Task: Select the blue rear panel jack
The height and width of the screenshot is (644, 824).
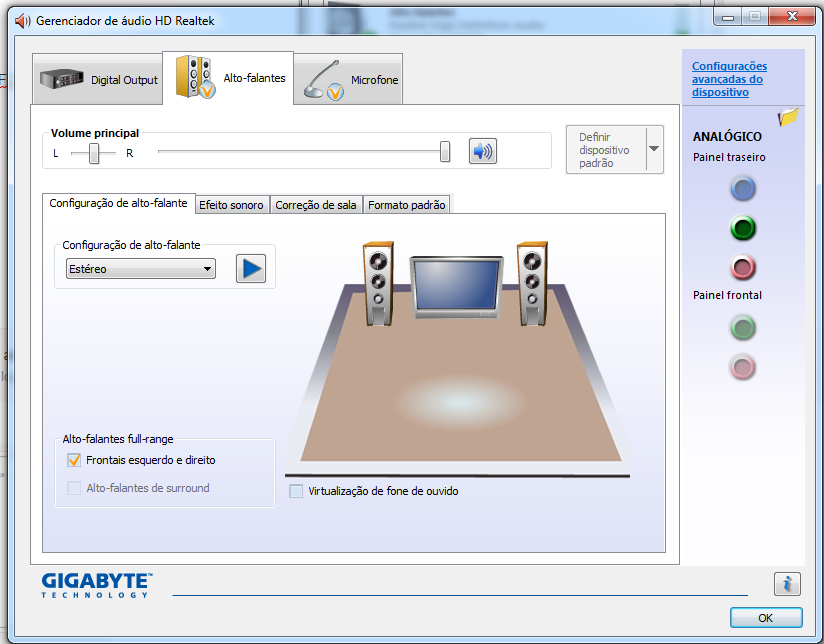Action: click(x=743, y=189)
